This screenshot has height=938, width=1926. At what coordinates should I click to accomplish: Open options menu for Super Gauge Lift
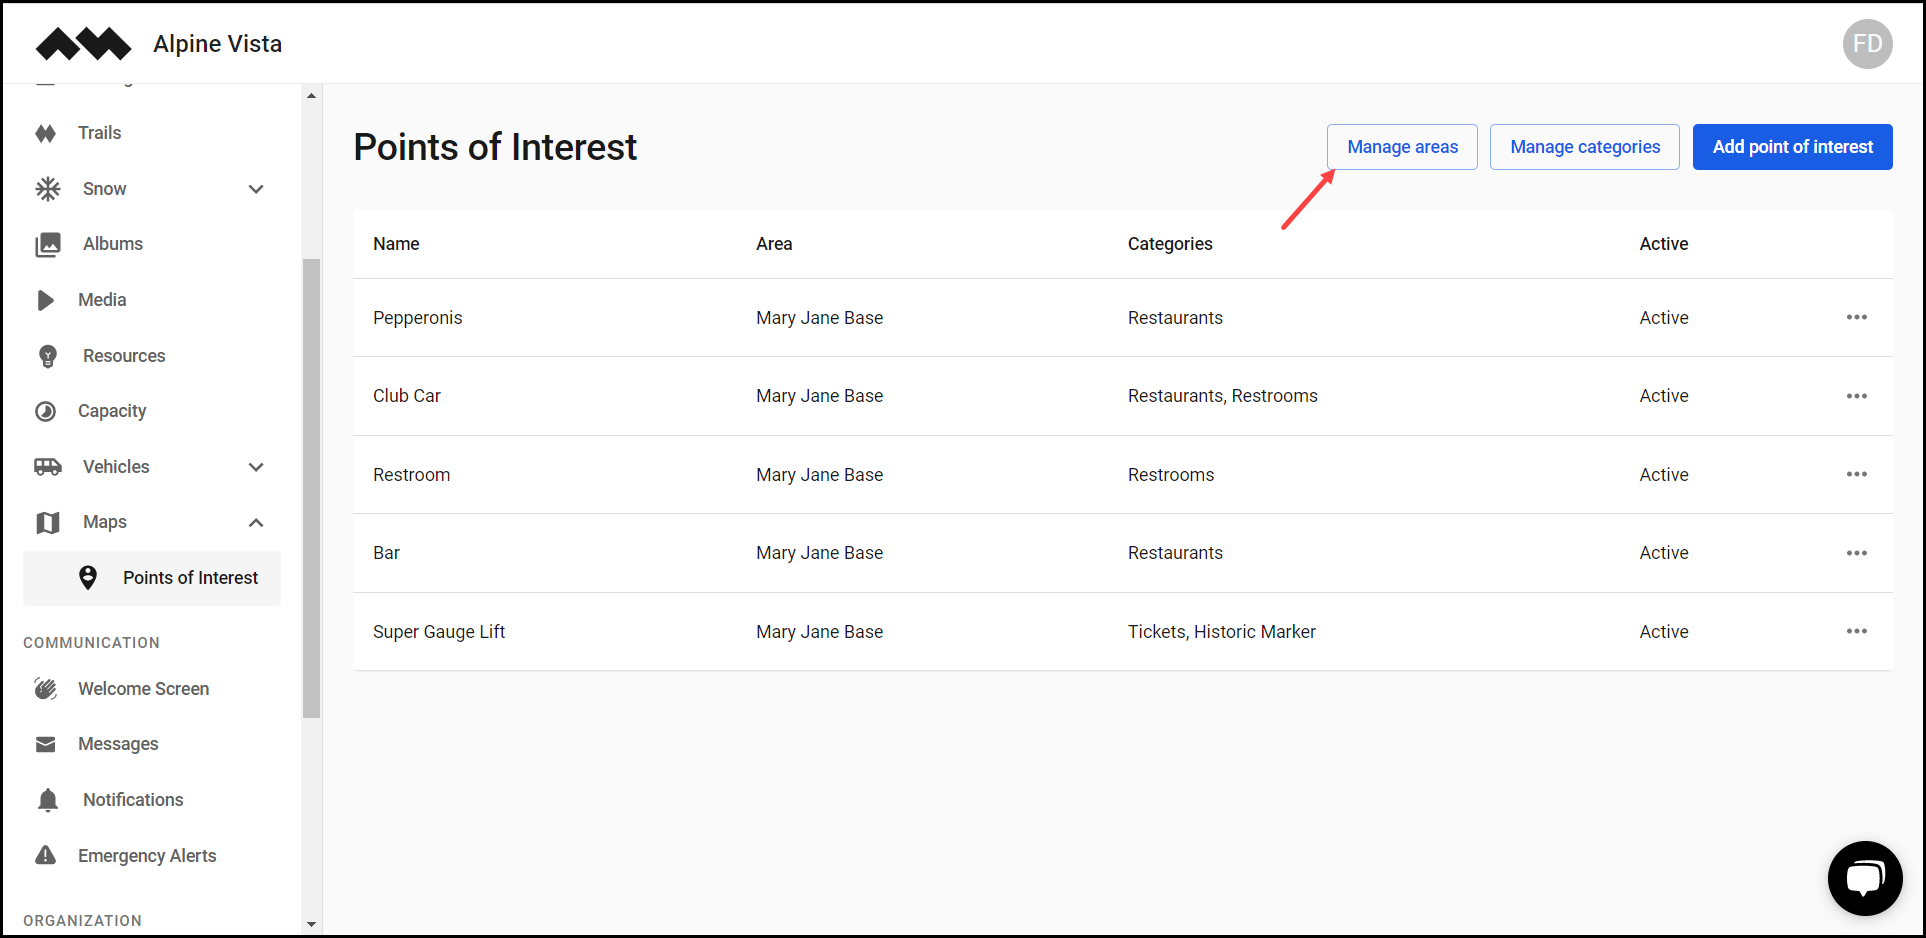(1856, 631)
